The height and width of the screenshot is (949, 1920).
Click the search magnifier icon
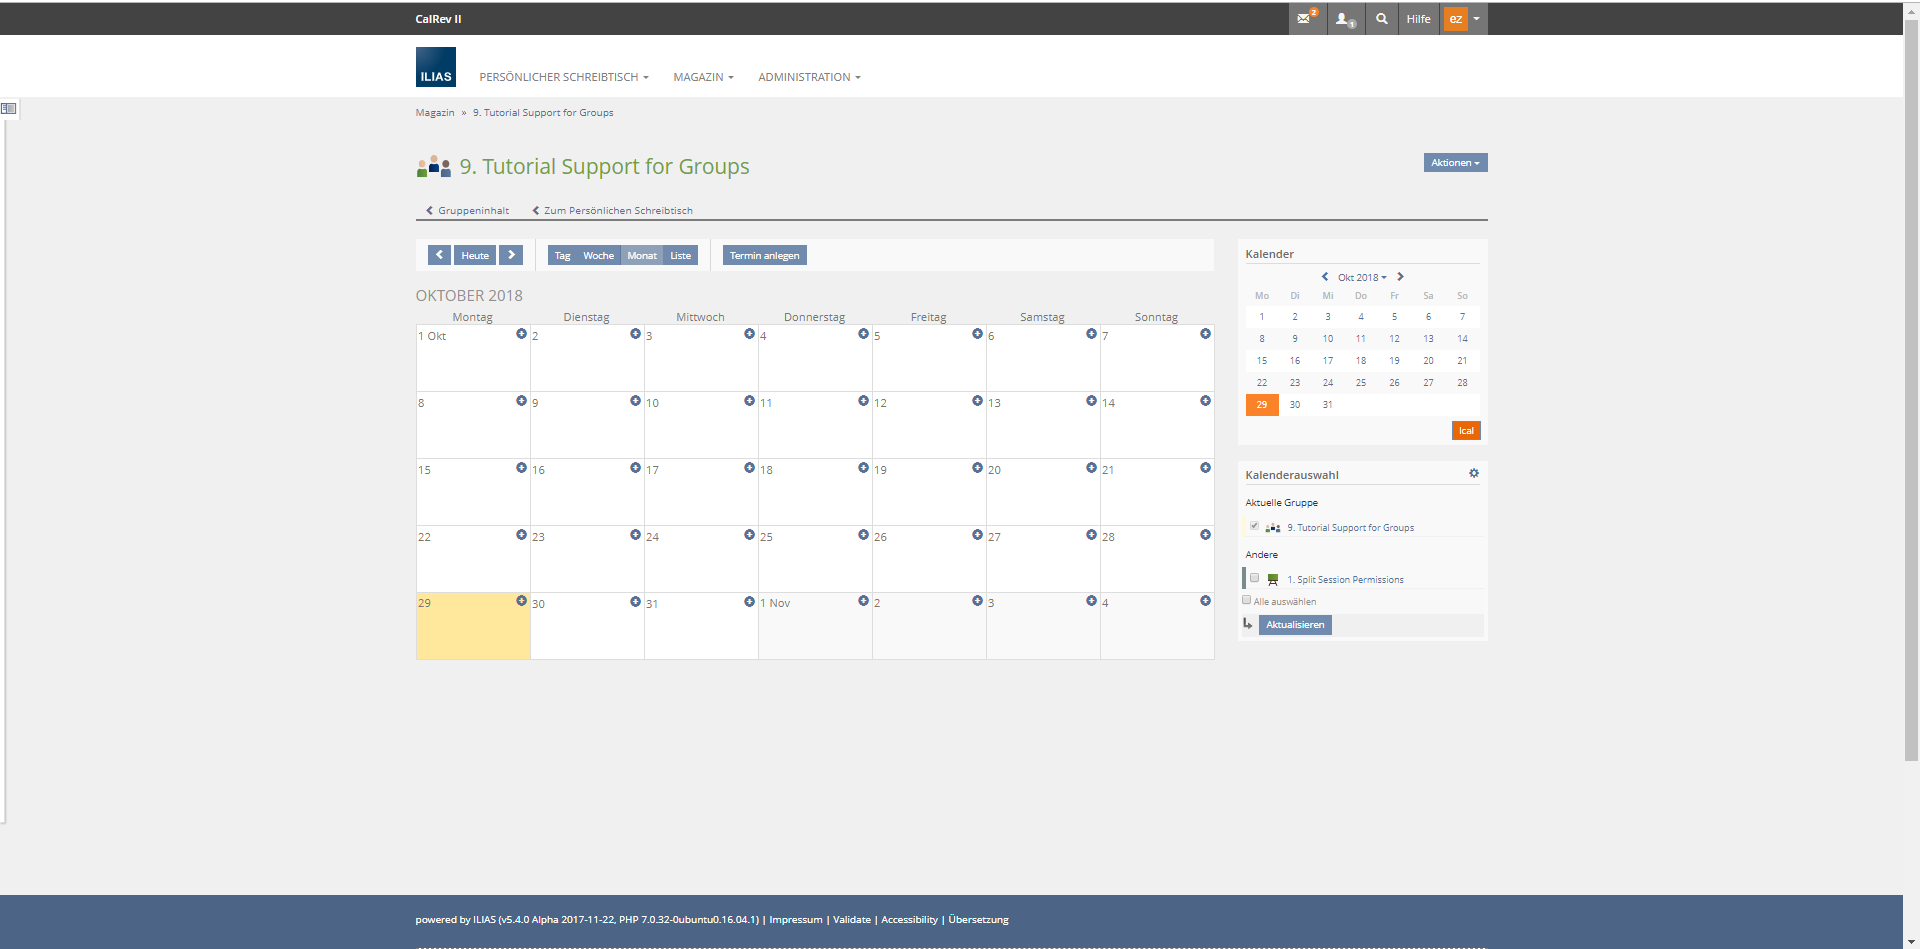(1382, 19)
